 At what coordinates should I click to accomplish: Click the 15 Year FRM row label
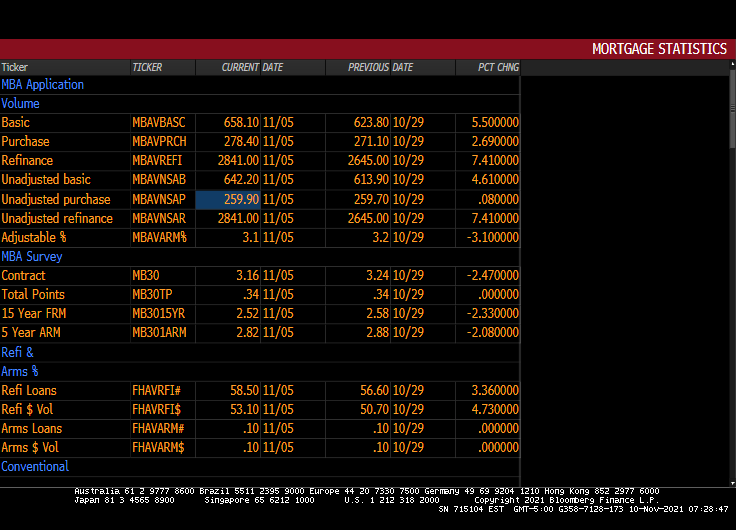[33, 314]
